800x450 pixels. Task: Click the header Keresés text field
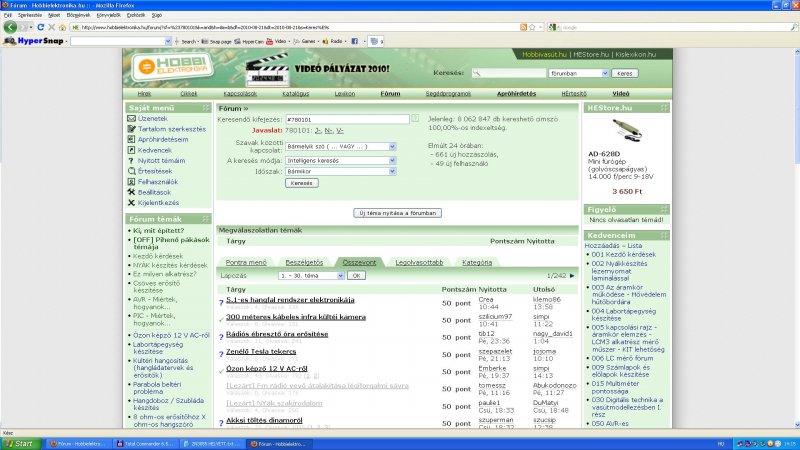pyautogui.click(x=508, y=73)
